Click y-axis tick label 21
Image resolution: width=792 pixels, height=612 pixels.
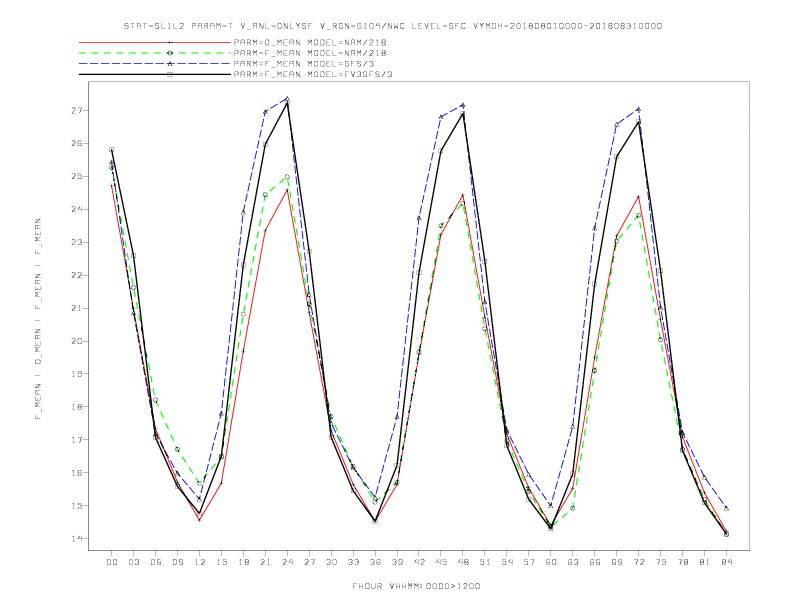point(75,308)
